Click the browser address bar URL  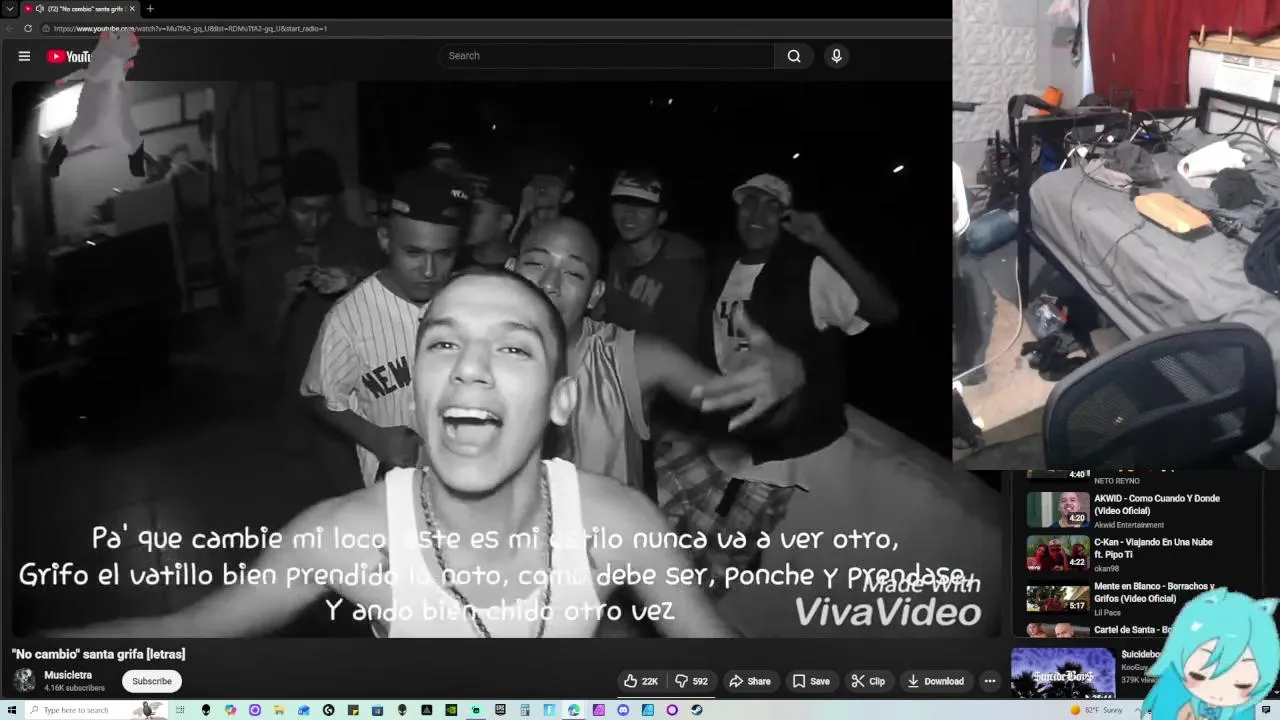tap(190, 28)
